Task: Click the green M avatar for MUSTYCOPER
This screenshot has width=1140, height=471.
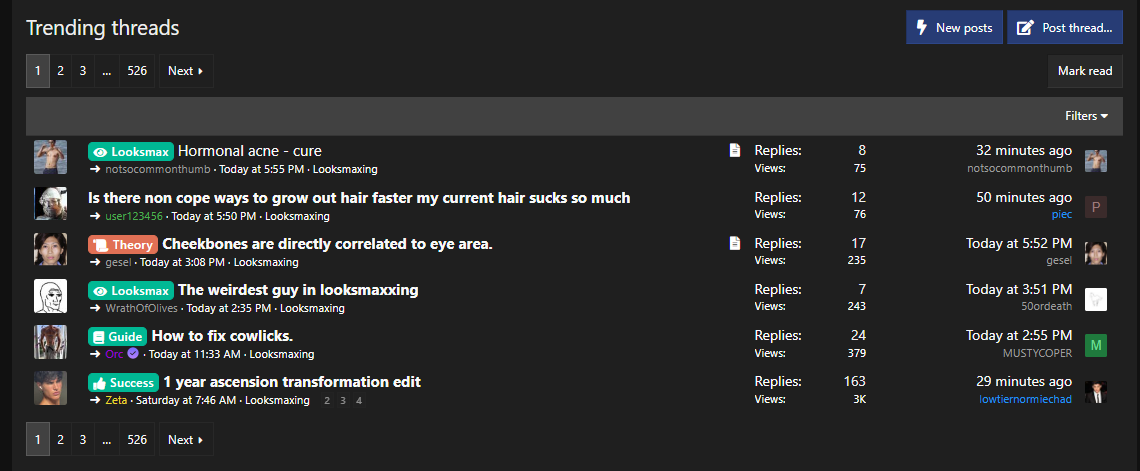Action: (x=1096, y=346)
